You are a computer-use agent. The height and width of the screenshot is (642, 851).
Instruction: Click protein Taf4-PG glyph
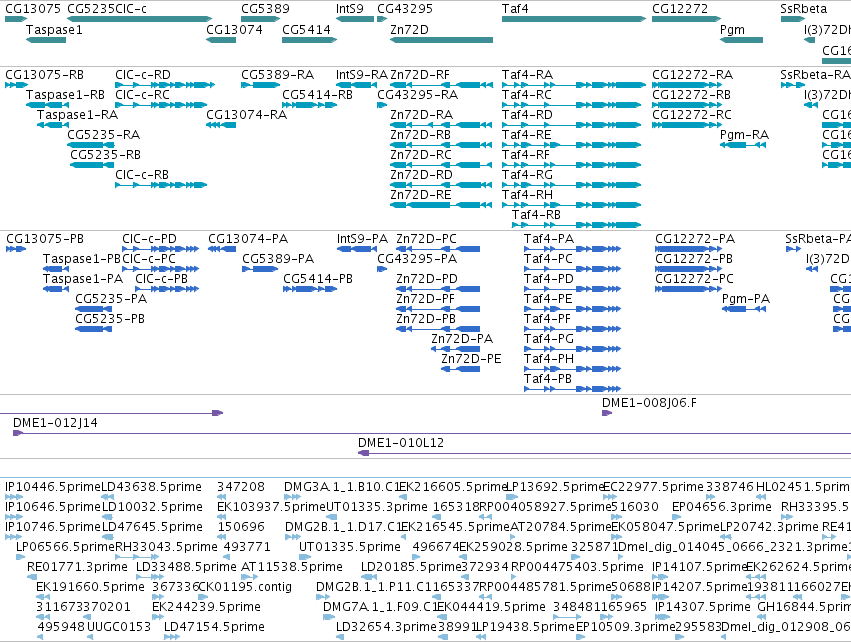tap(572, 348)
